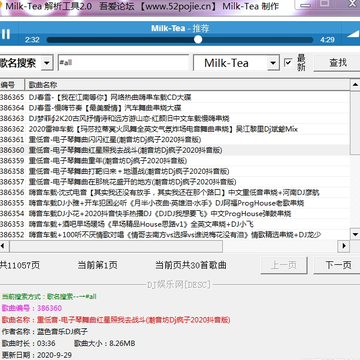Select song row 386360 红星照我去战斗

tap(175, 150)
